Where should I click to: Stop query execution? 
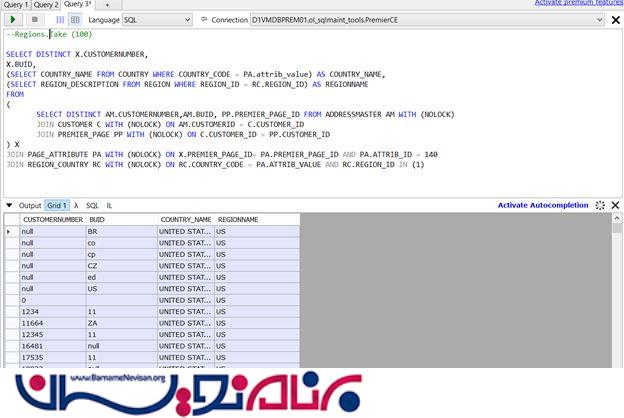(36, 19)
